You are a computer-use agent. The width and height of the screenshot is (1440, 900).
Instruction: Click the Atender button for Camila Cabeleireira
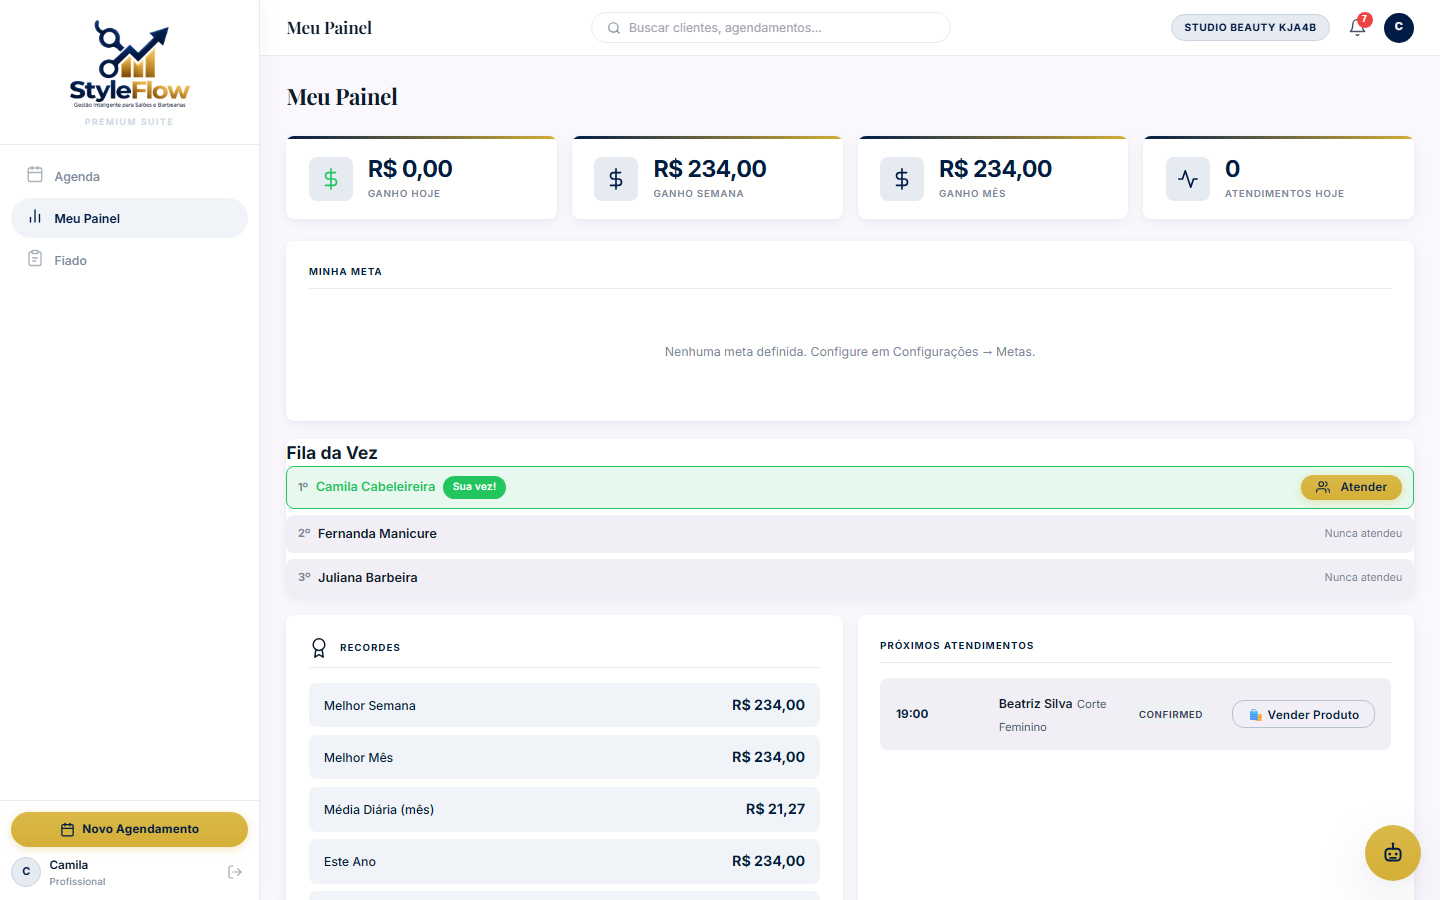[x=1351, y=487]
